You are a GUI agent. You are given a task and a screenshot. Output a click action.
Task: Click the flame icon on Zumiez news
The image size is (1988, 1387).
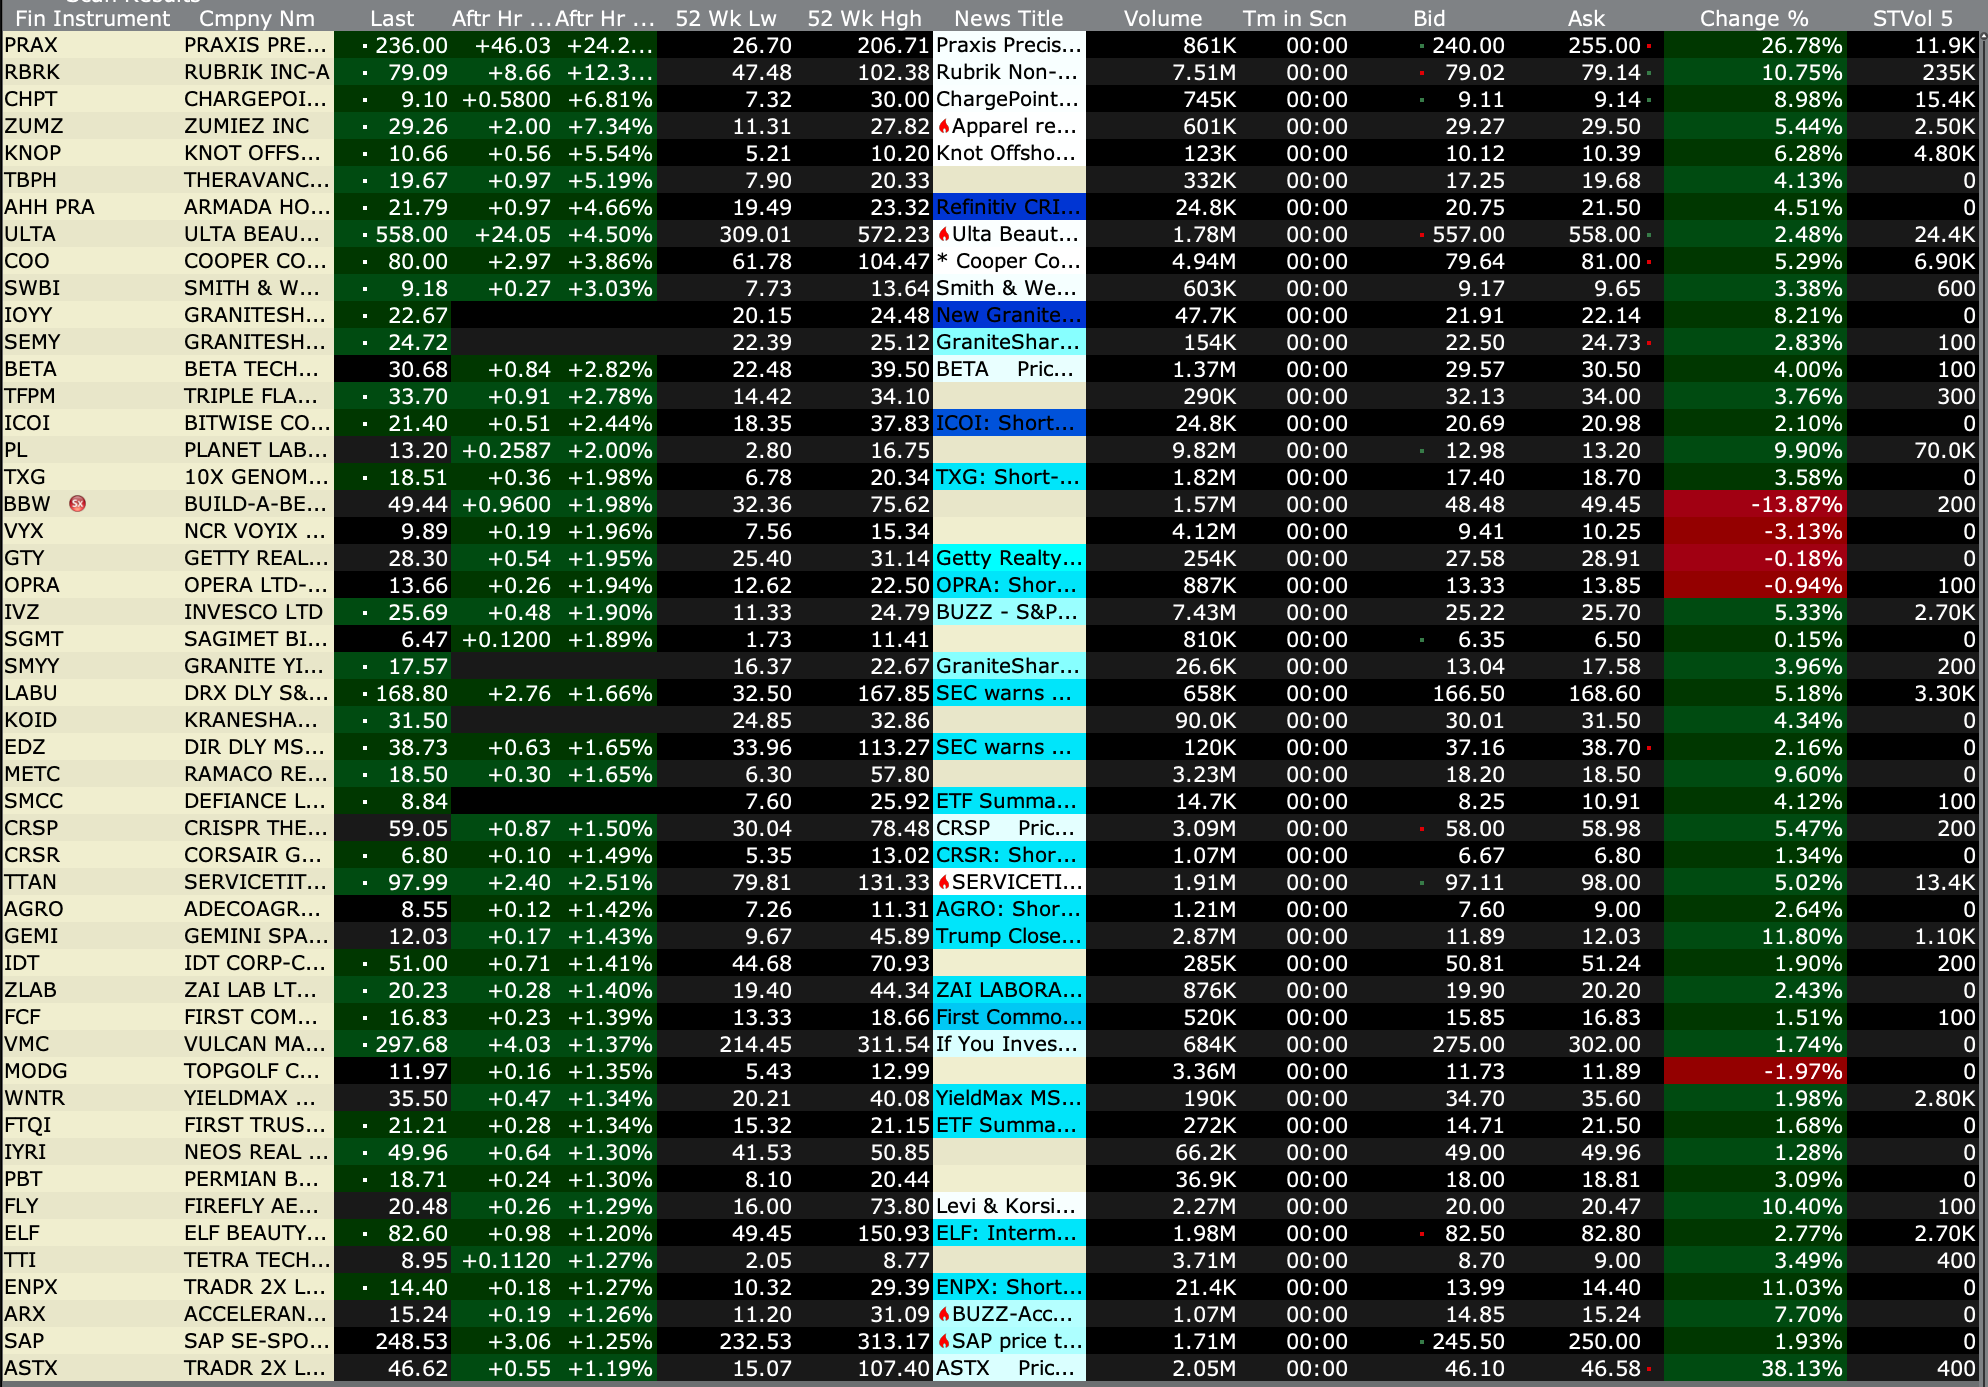943,126
